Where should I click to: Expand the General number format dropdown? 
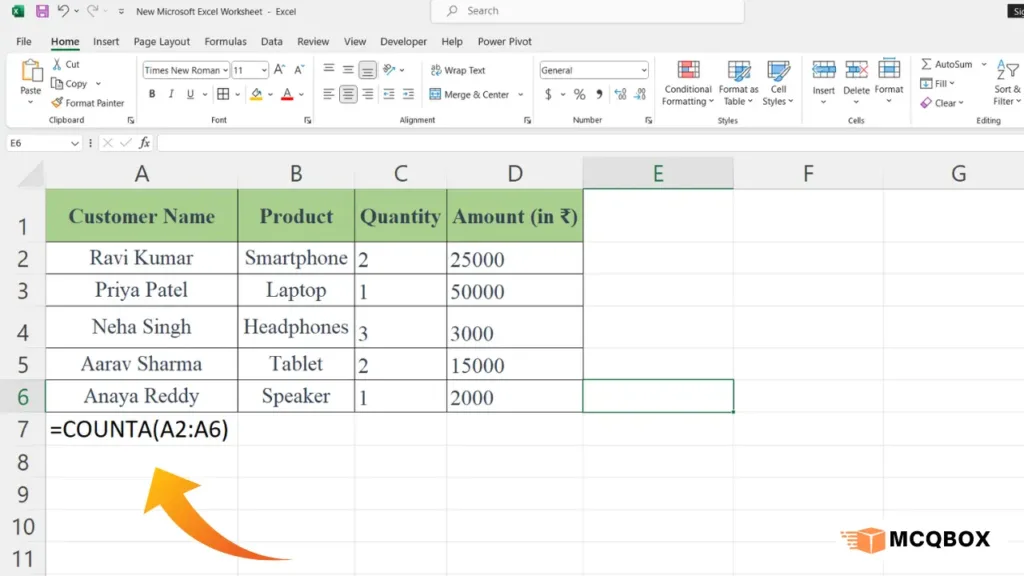point(643,71)
